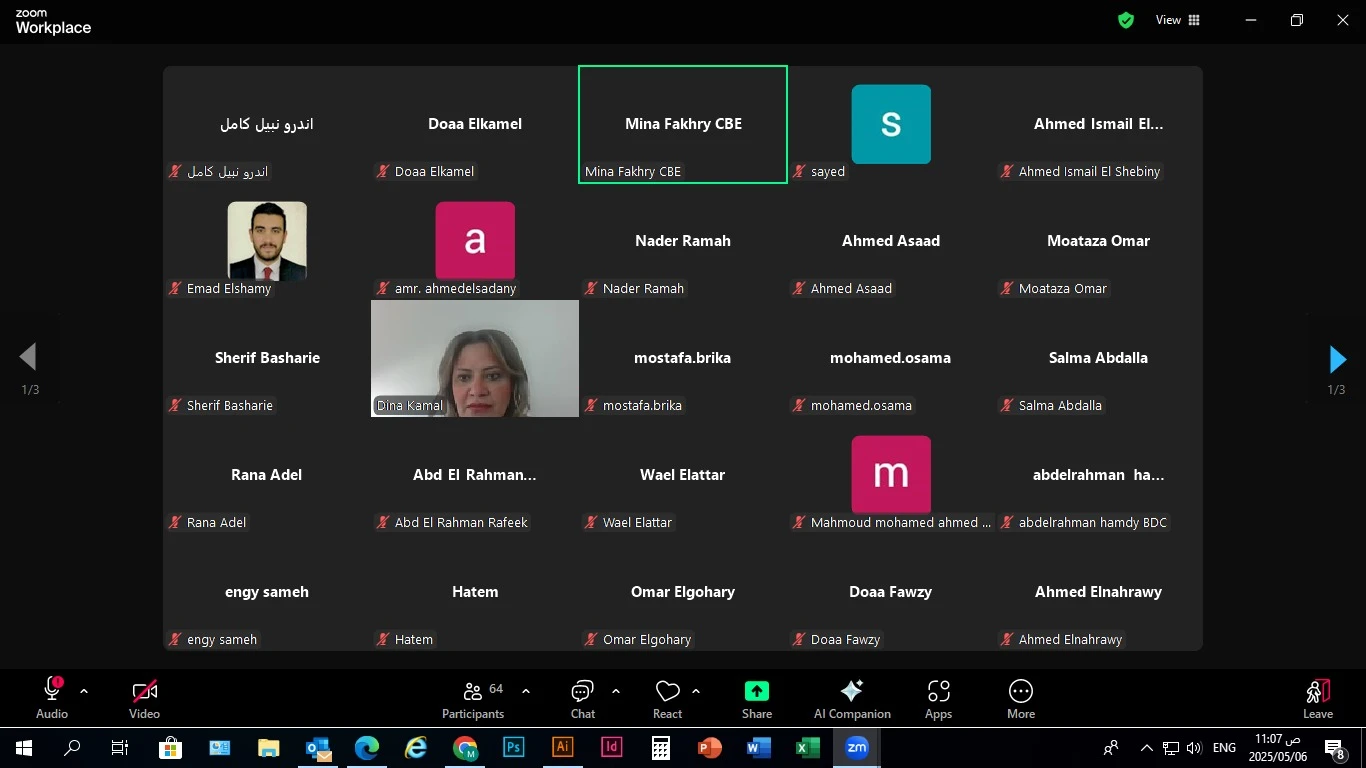Screen dimensions: 1366x768
Task: Expand audio options arrow beside microphone
Action: click(x=84, y=691)
